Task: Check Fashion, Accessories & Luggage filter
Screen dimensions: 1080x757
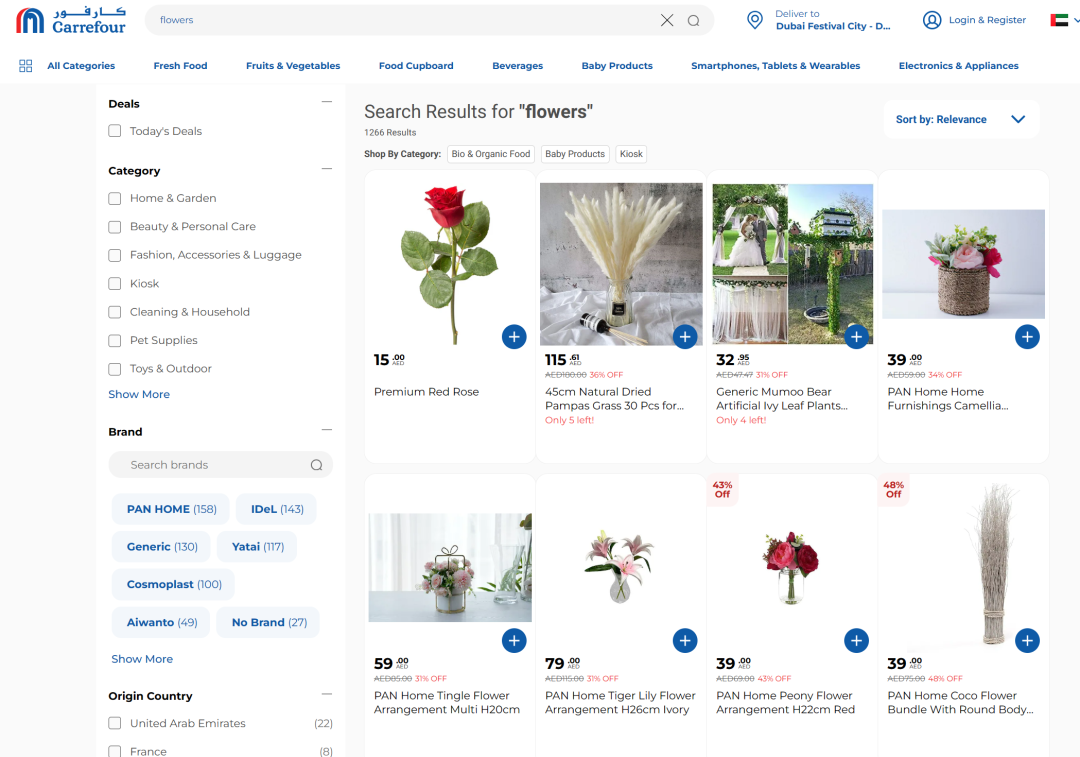Action: tap(114, 255)
